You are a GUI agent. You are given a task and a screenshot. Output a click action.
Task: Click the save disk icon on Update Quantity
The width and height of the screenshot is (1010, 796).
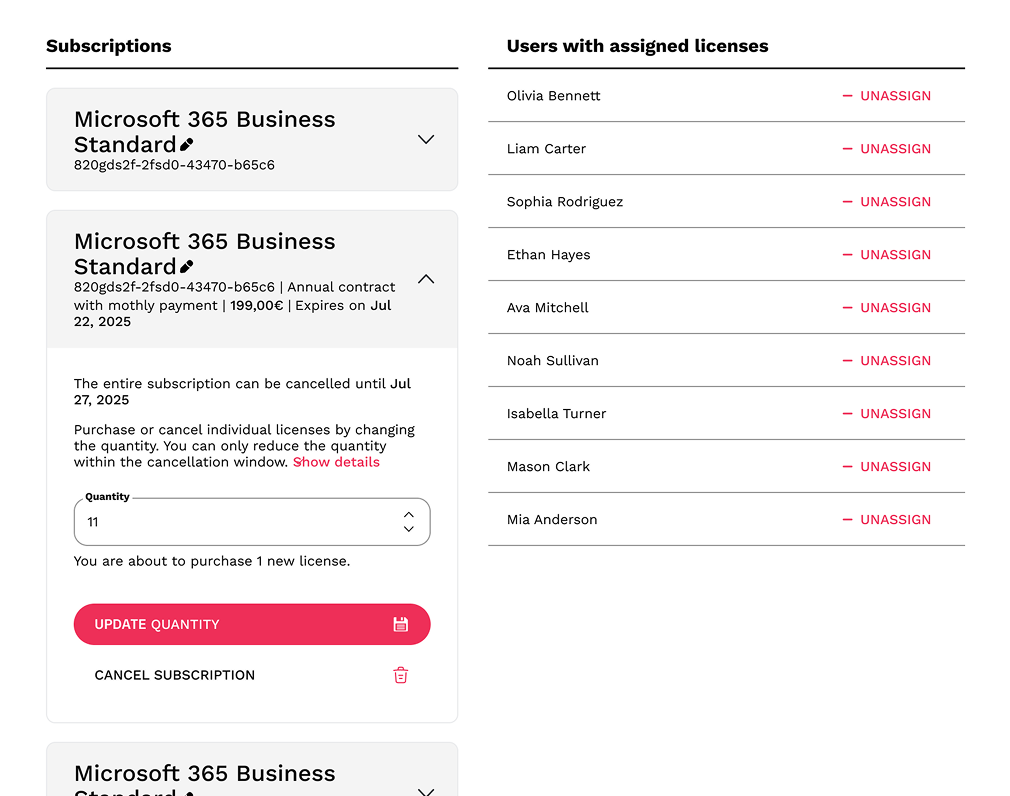coord(400,625)
